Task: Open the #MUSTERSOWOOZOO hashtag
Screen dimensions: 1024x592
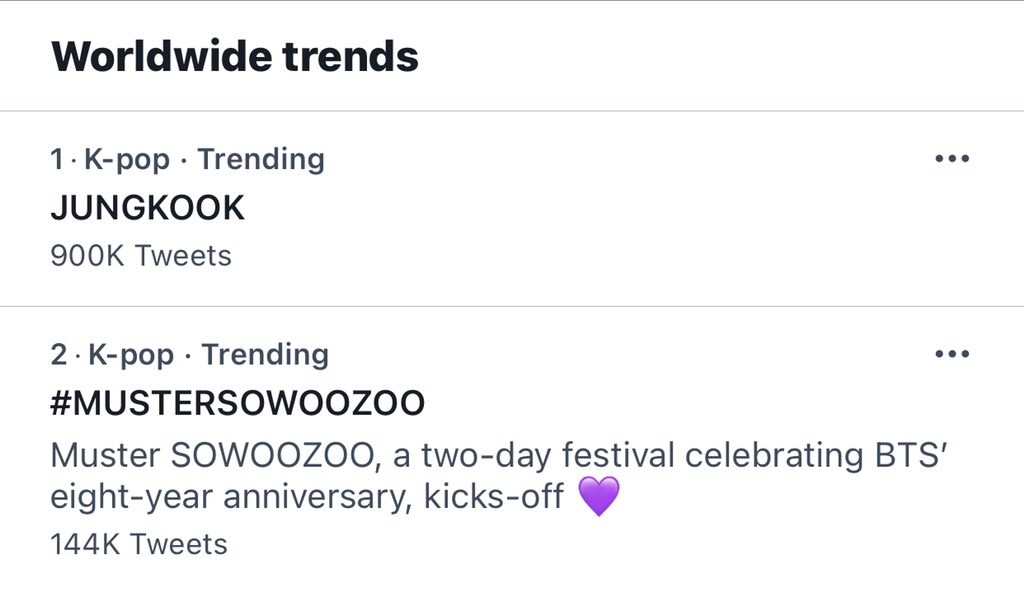Action: 237,403
